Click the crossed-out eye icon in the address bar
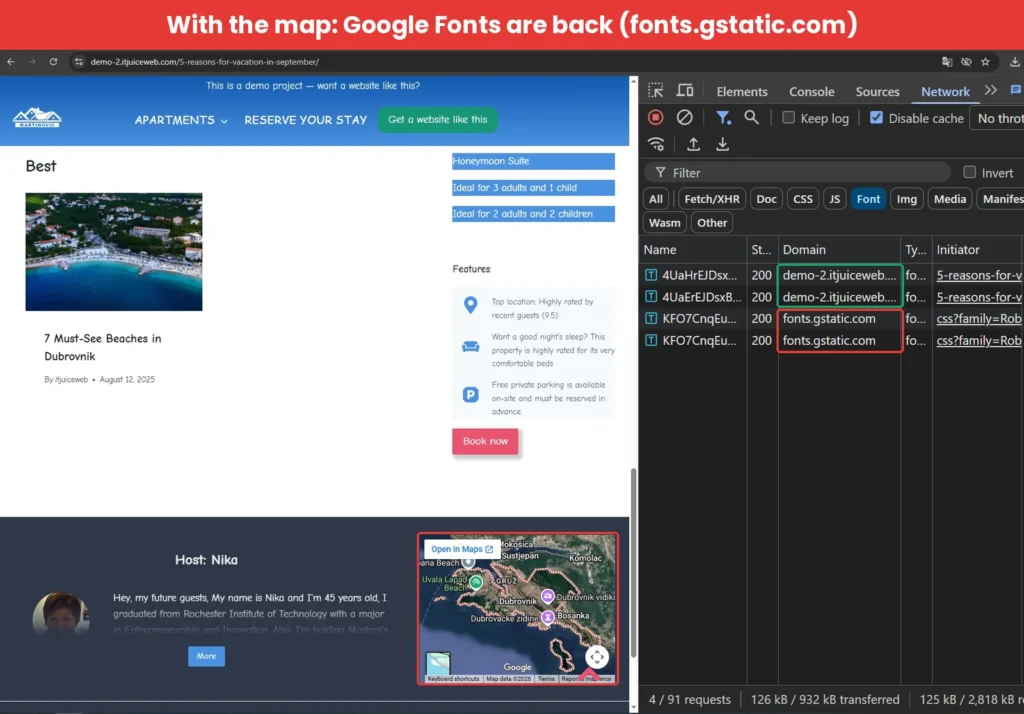 click(x=966, y=61)
